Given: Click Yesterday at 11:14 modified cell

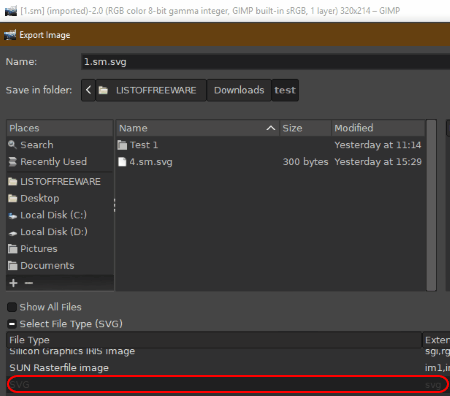Looking at the screenshot, I should pos(378,145).
